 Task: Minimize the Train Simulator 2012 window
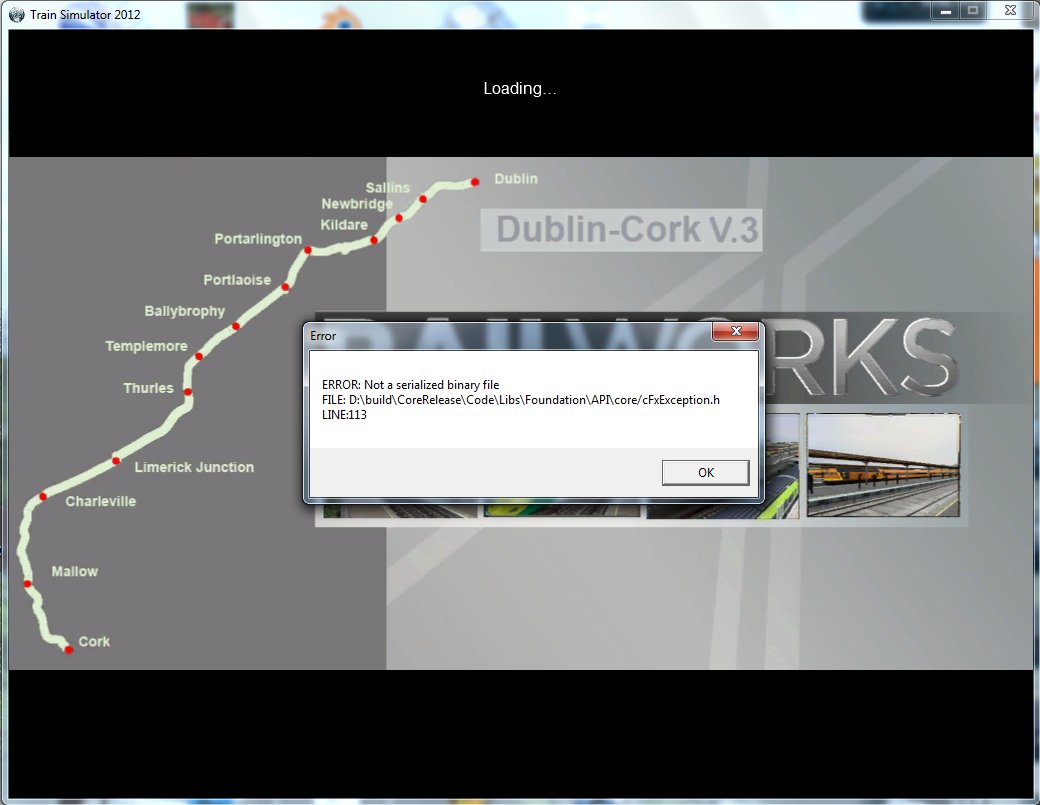(945, 11)
